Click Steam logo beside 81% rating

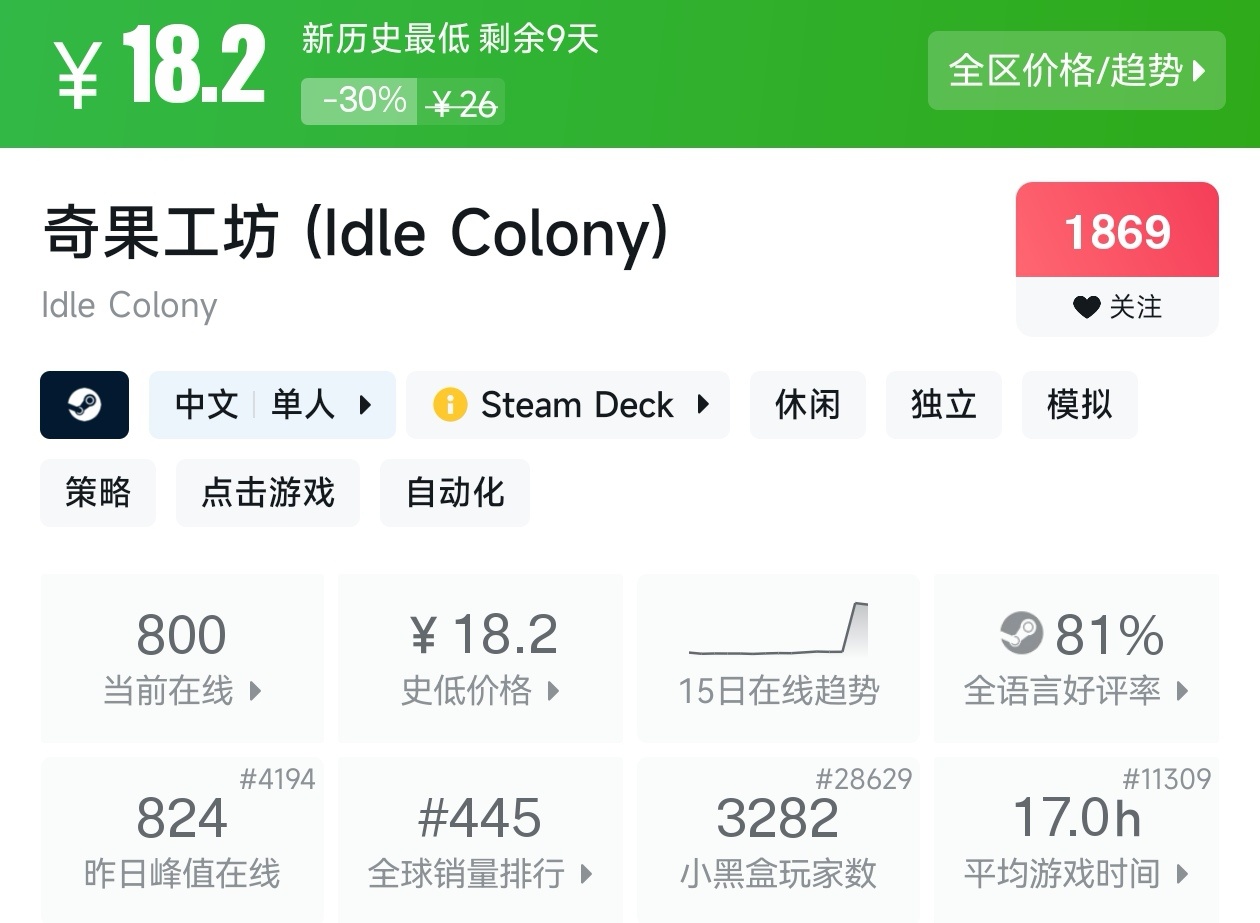1021,634
